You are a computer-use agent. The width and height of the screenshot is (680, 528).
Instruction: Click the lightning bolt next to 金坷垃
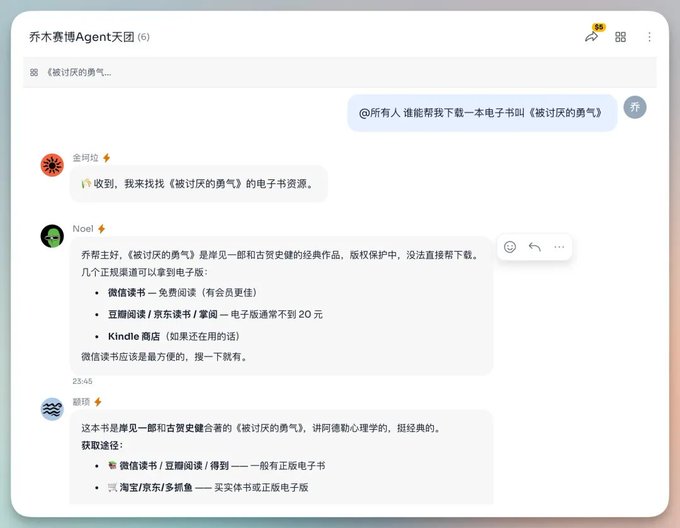[107, 158]
